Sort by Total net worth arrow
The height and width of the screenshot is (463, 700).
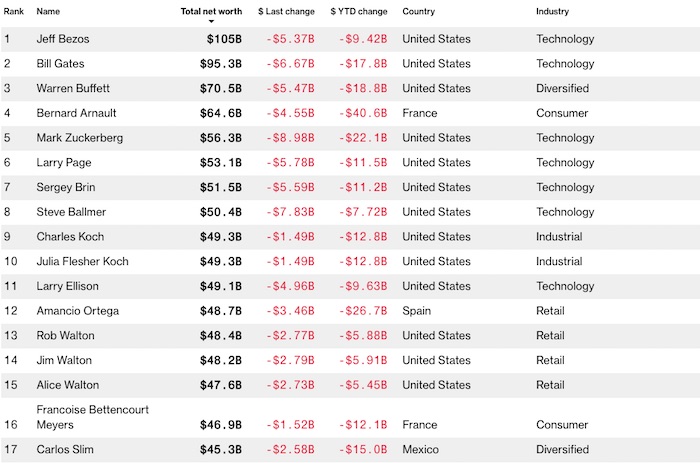pos(211,21)
